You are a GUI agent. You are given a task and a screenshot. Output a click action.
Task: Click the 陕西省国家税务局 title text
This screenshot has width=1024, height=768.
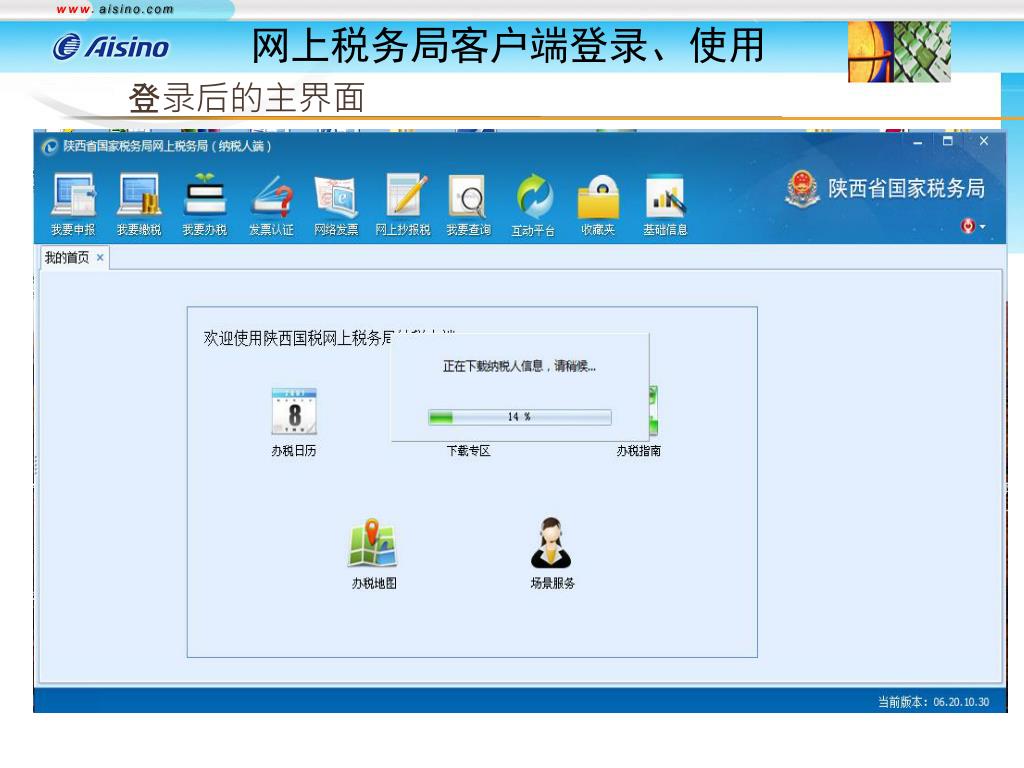click(906, 188)
